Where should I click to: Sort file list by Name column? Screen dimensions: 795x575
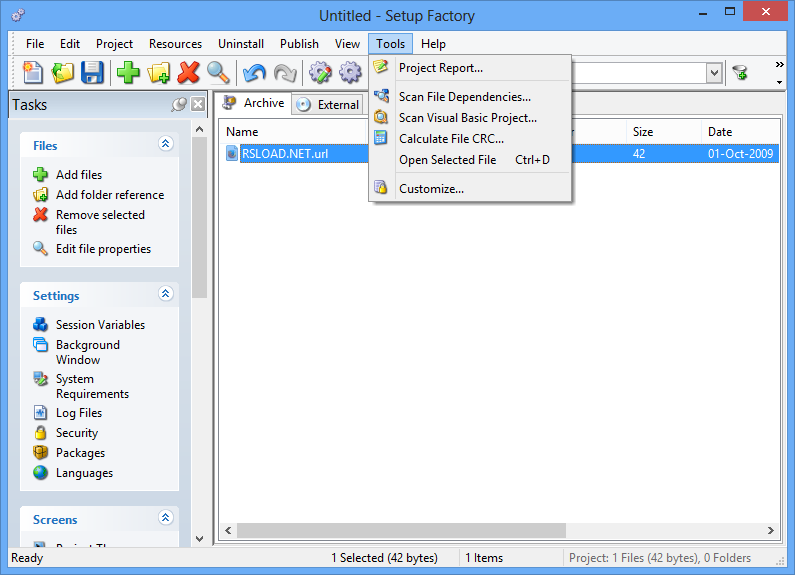click(x=293, y=132)
